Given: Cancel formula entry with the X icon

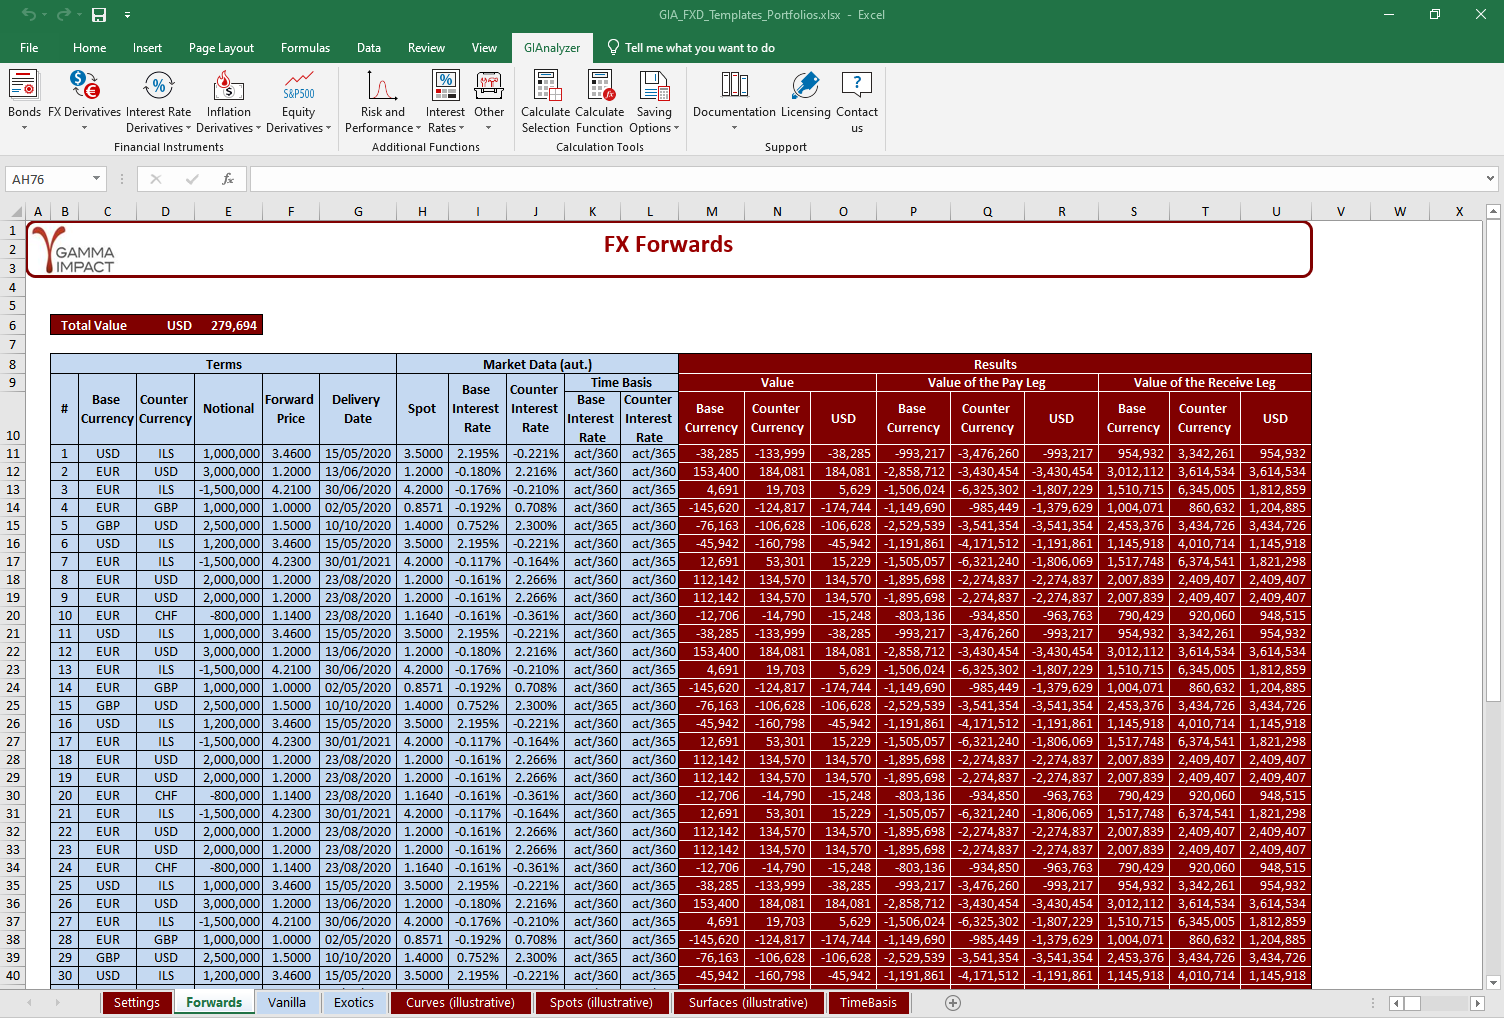Looking at the screenshot, I should point(156,179).
